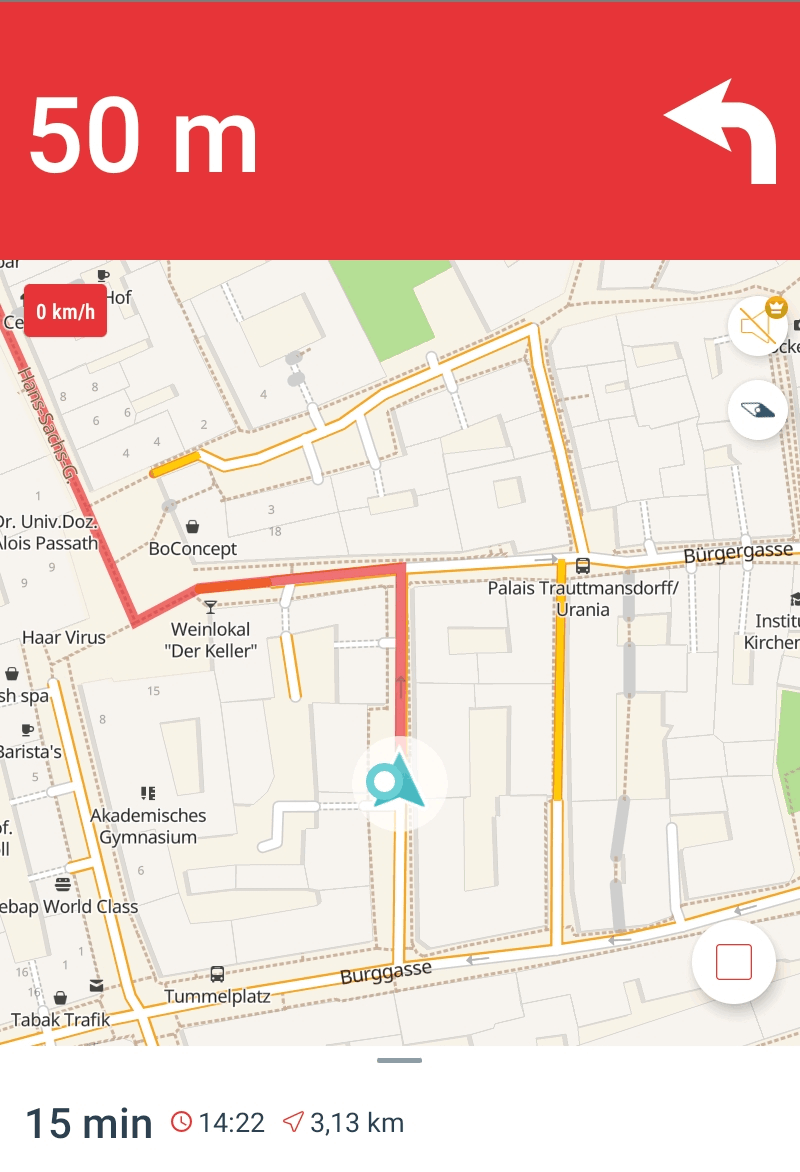
Task: Tap the 50 m distance instruction
Action: [x=144, y=136]
